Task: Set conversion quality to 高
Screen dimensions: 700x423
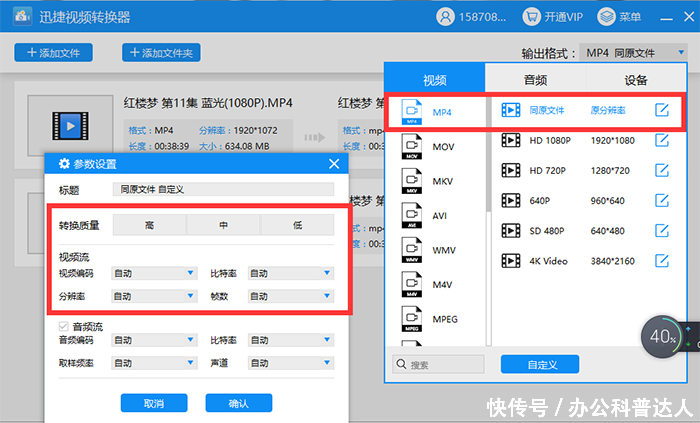Action: (x=149, y=225)
